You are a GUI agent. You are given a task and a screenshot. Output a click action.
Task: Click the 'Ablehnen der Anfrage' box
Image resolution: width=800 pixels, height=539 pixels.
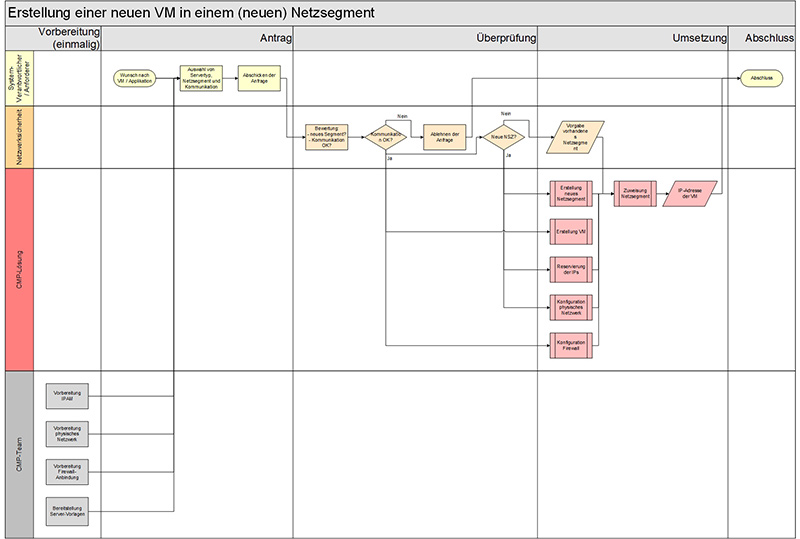click(x=446, y=137)
